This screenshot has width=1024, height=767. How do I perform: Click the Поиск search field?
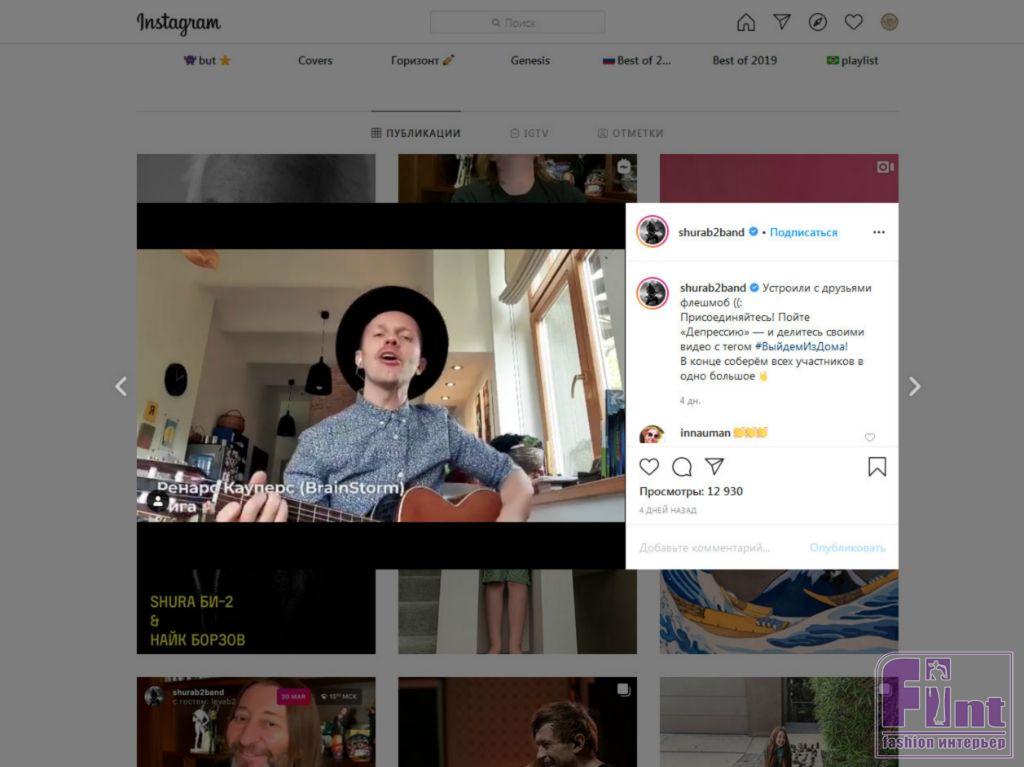click(x=517, y=22)
